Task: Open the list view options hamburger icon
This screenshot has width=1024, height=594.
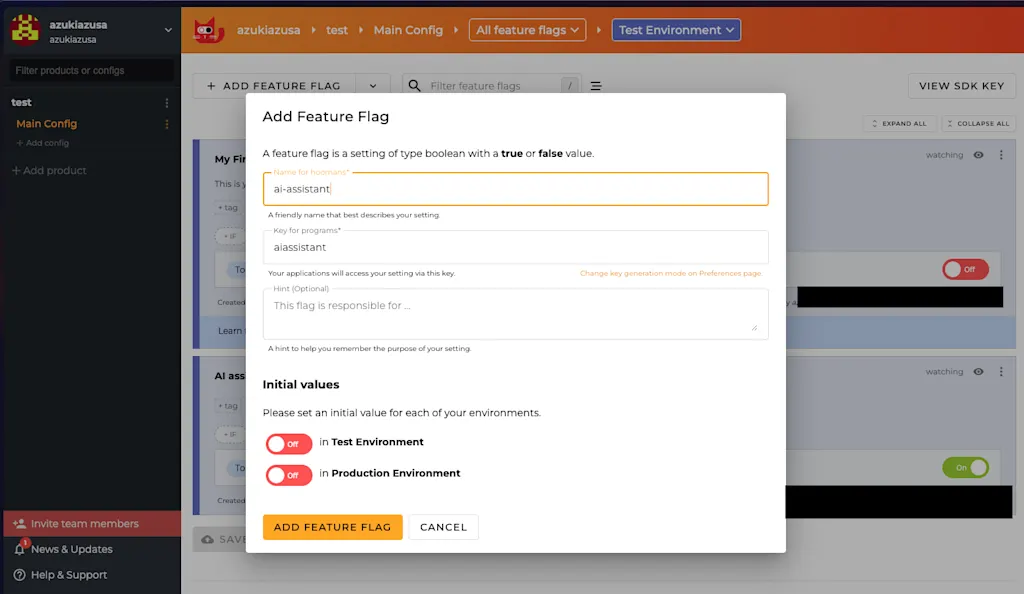Action: (596, 86)
